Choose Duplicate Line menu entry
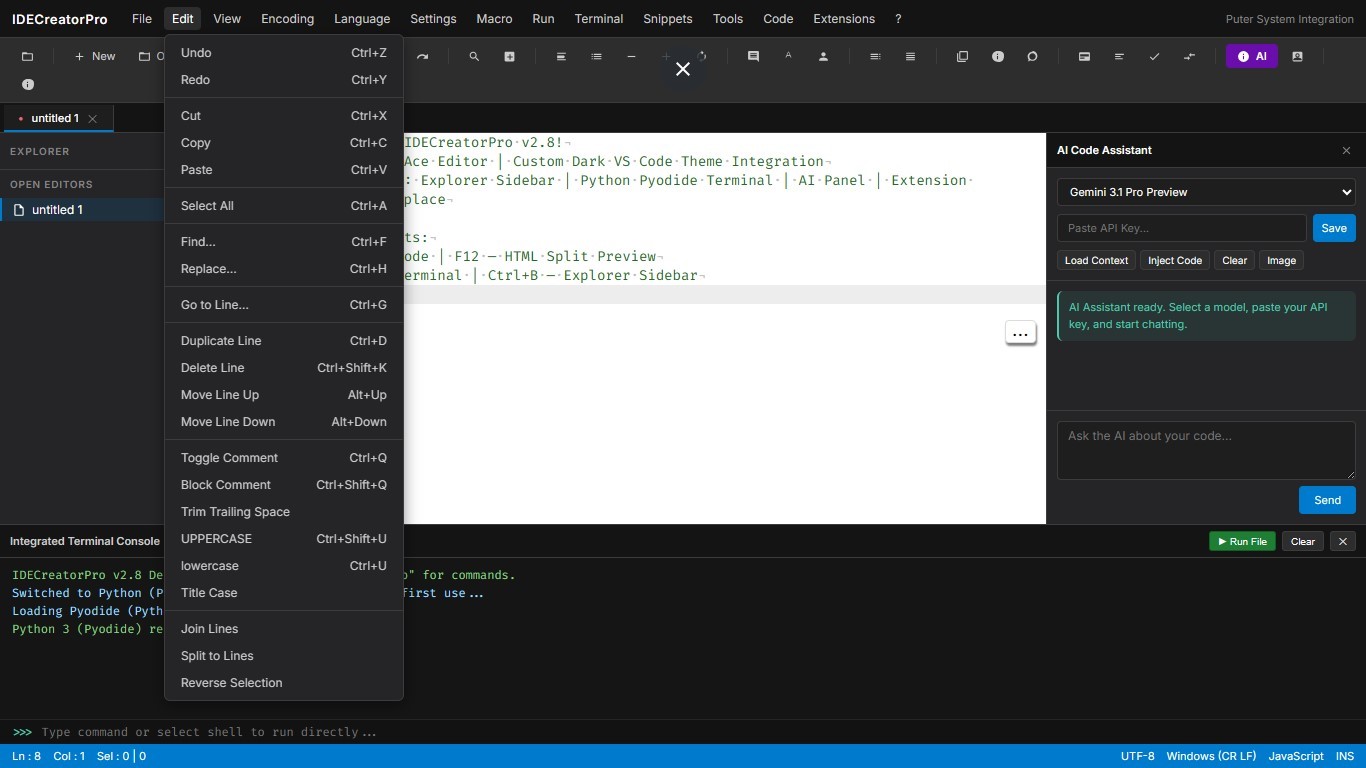Viewport: 1366px width, 768px height. pos(284,341)
